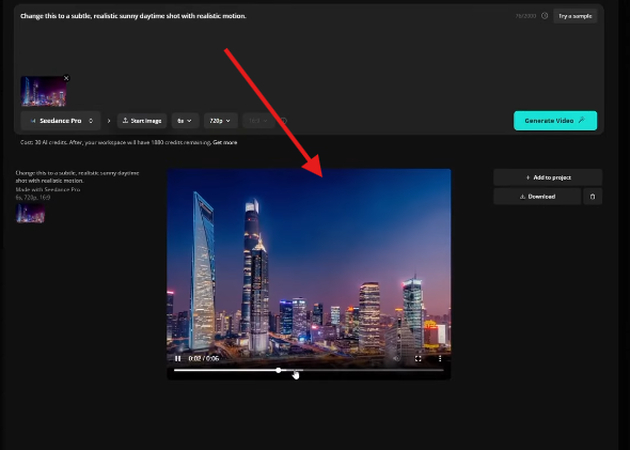The image size is (630, 450).
Task: Open the 720p resolution dropdown
Action: [220, 121]
